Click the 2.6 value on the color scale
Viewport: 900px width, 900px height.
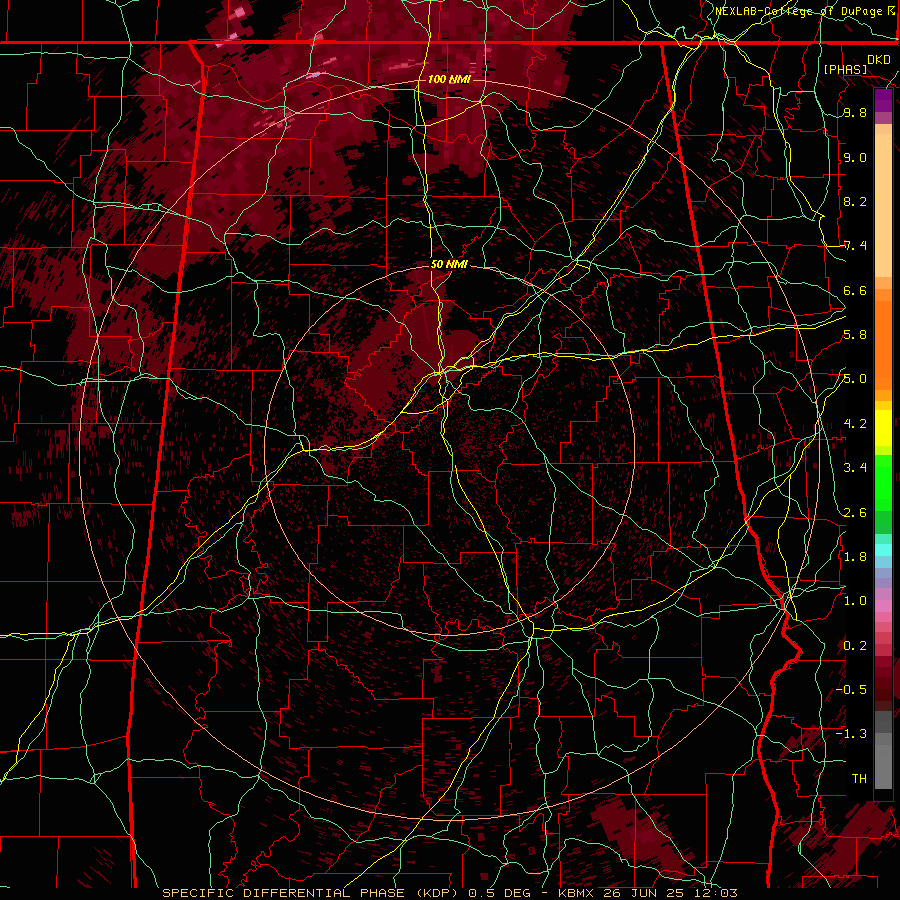[x=855, y=512]
